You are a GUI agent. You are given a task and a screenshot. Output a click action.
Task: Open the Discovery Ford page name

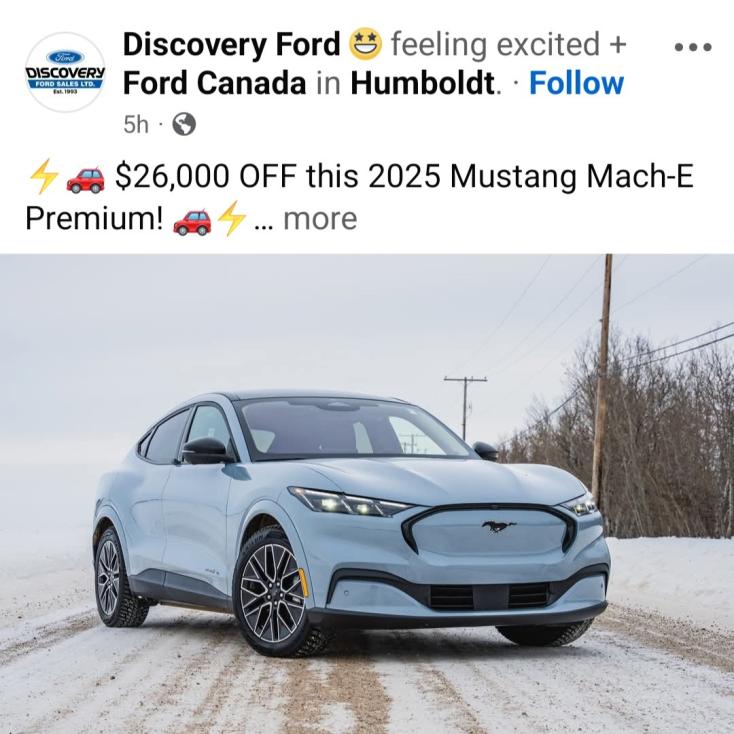click(x=232, y=44)
